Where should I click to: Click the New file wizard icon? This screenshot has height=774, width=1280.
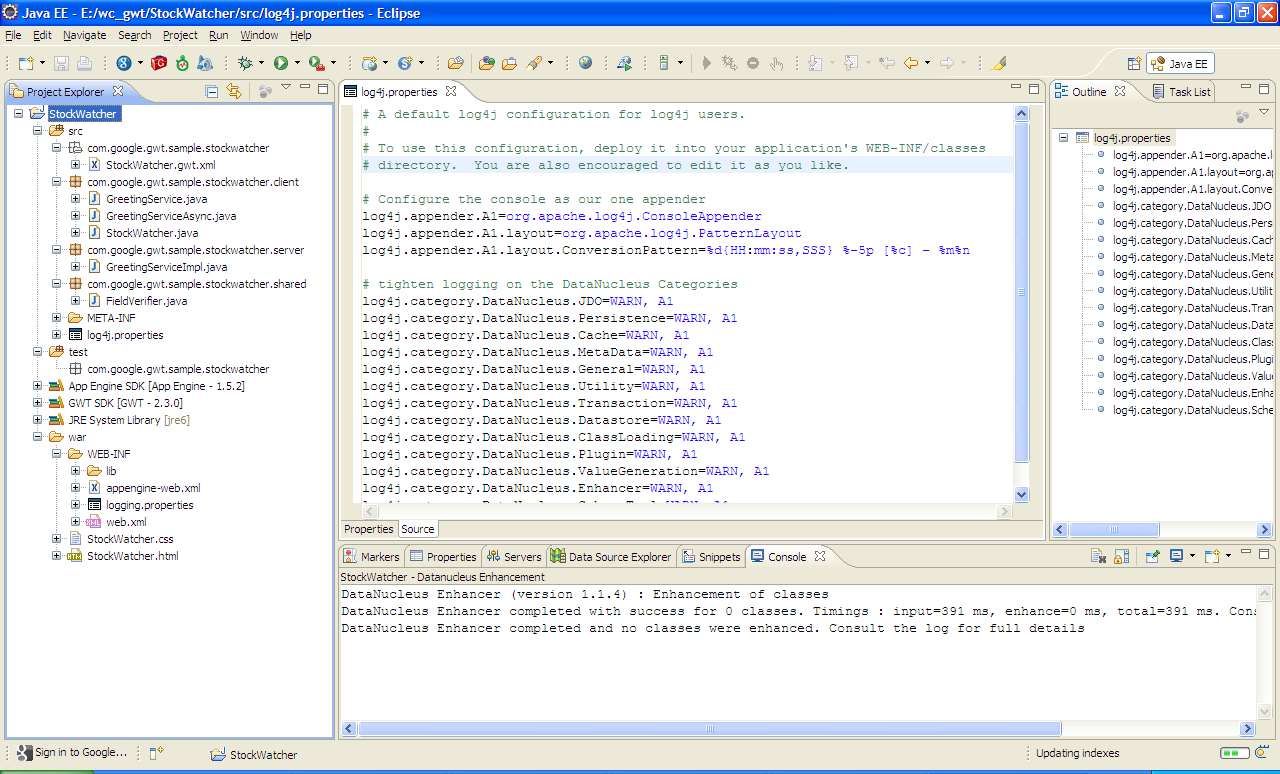(x=25, y=63)
